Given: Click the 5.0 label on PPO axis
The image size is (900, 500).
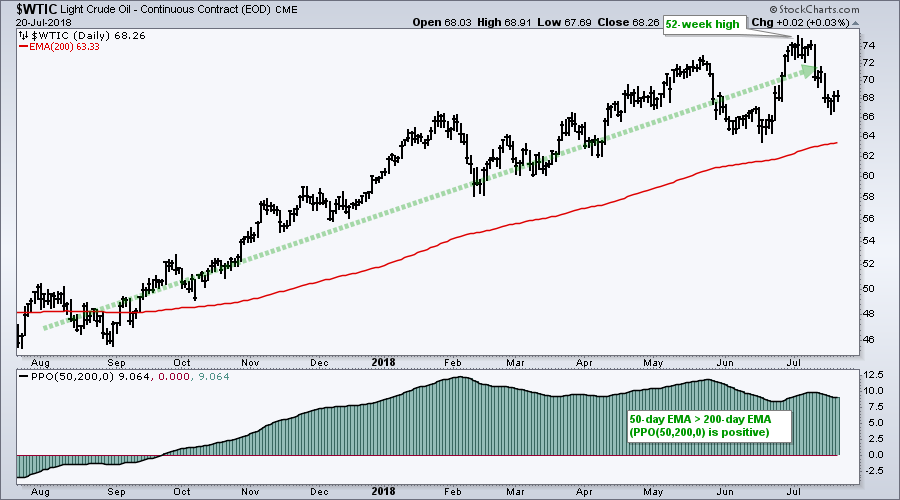Looking at the screenshot, I should (x=875, y=423).
